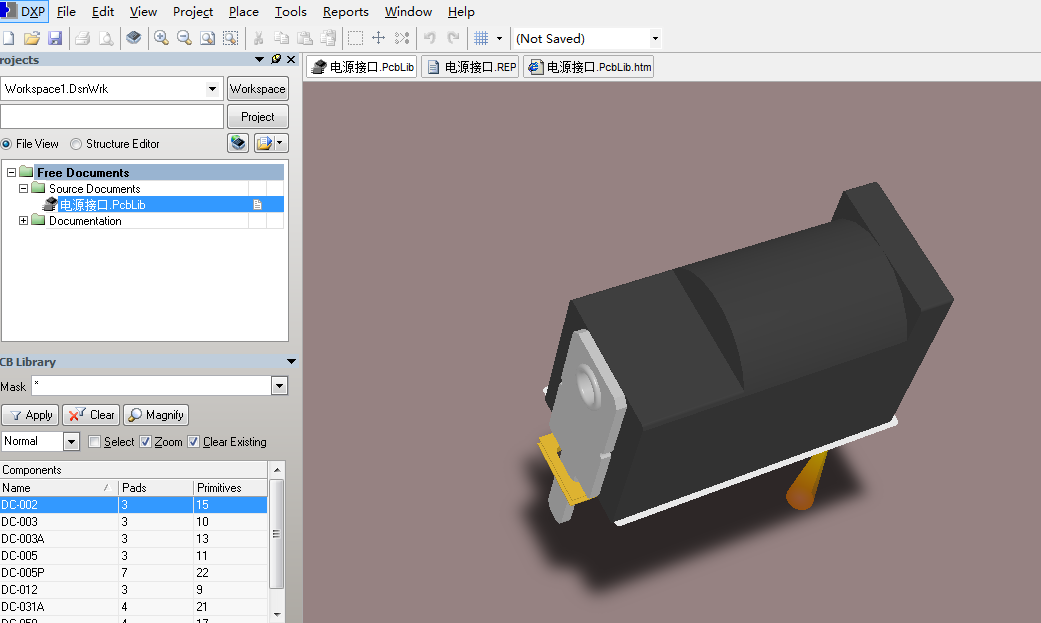Click the grid settings icon

[481, 39]
